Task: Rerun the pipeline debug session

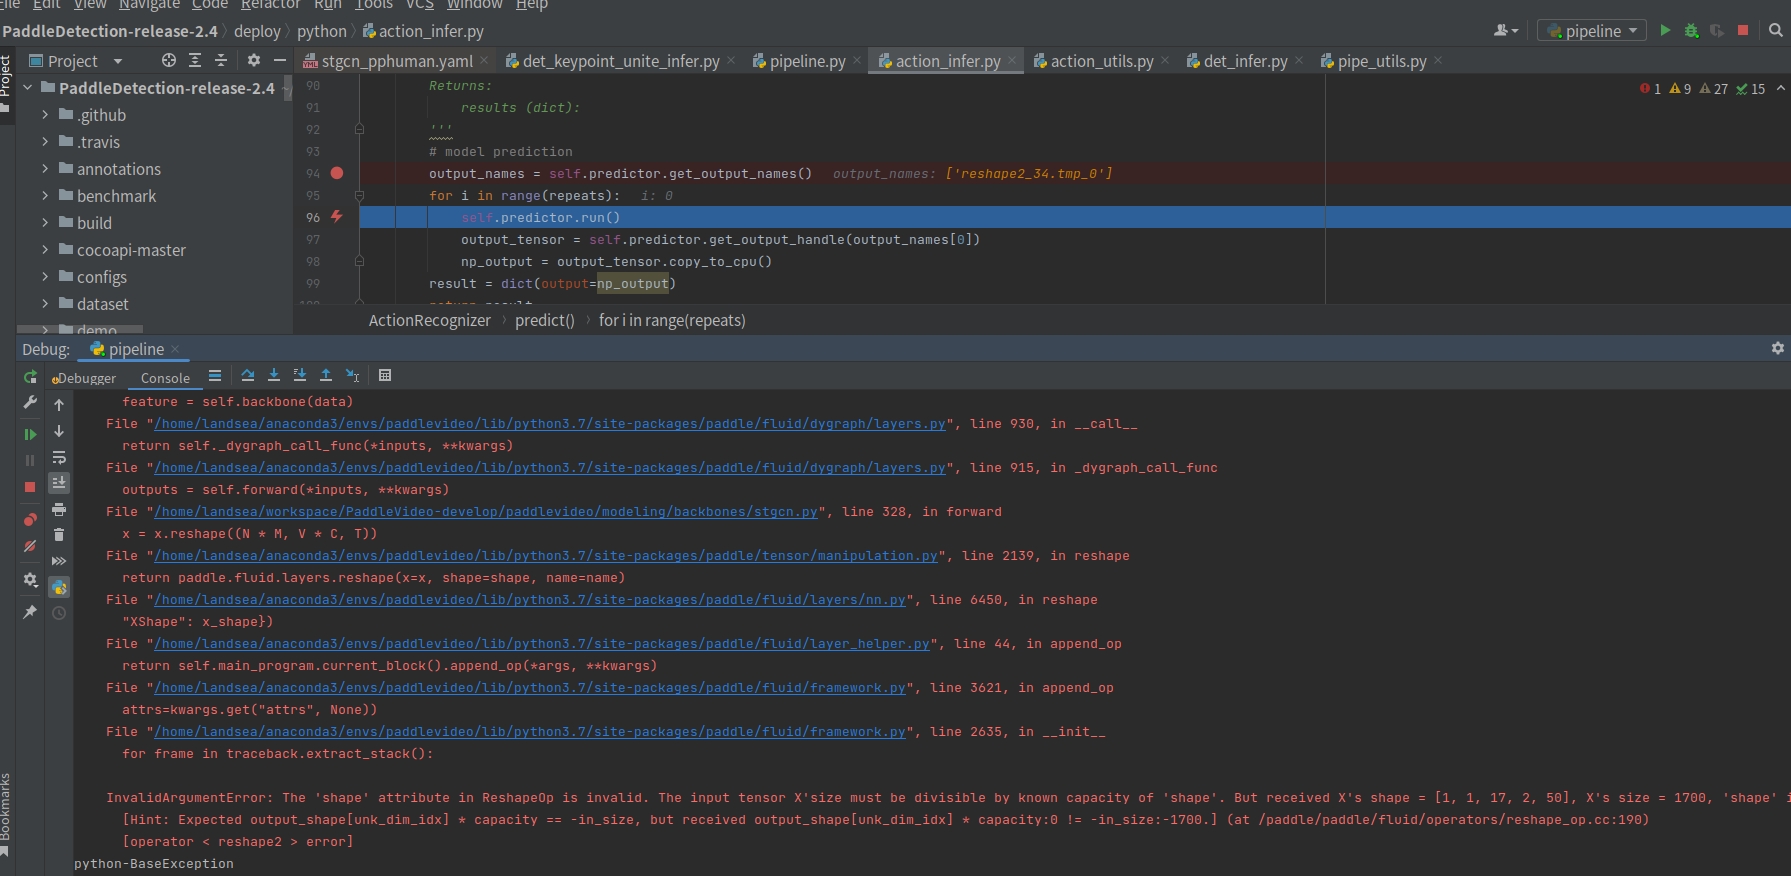Action: click(30, 377)
